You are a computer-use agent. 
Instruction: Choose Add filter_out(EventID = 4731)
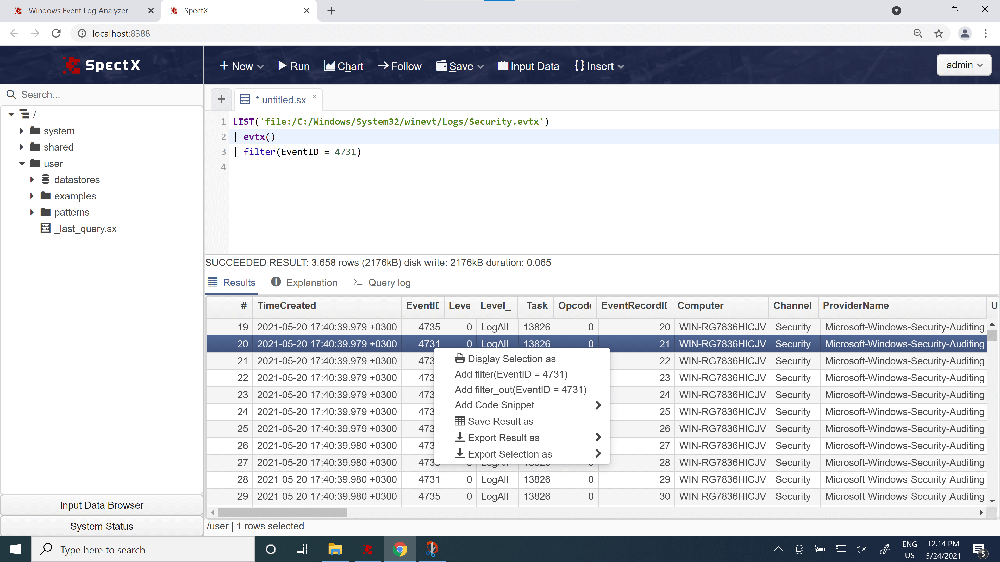pyautogui.click(x=522, y=390)
